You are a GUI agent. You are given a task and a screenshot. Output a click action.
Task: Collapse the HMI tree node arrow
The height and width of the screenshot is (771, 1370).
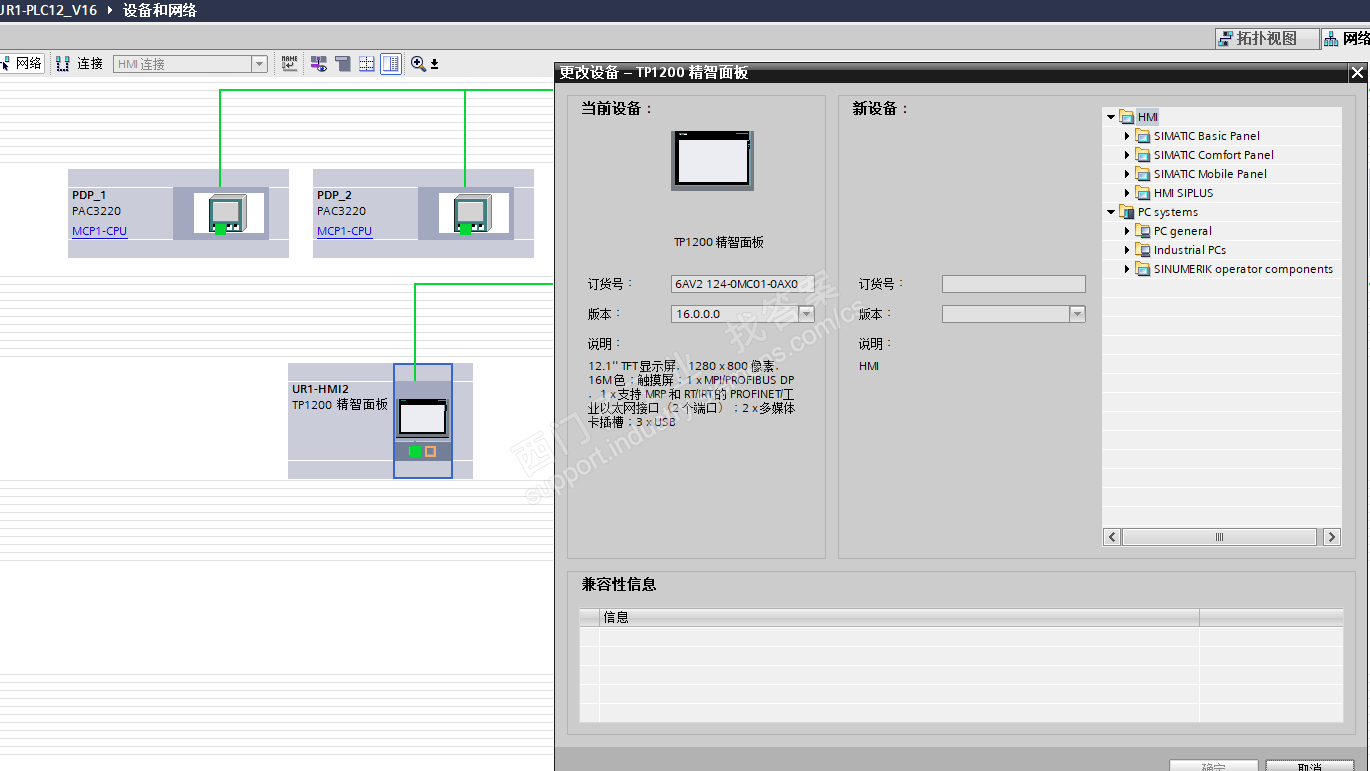[x=1111, y=117]
